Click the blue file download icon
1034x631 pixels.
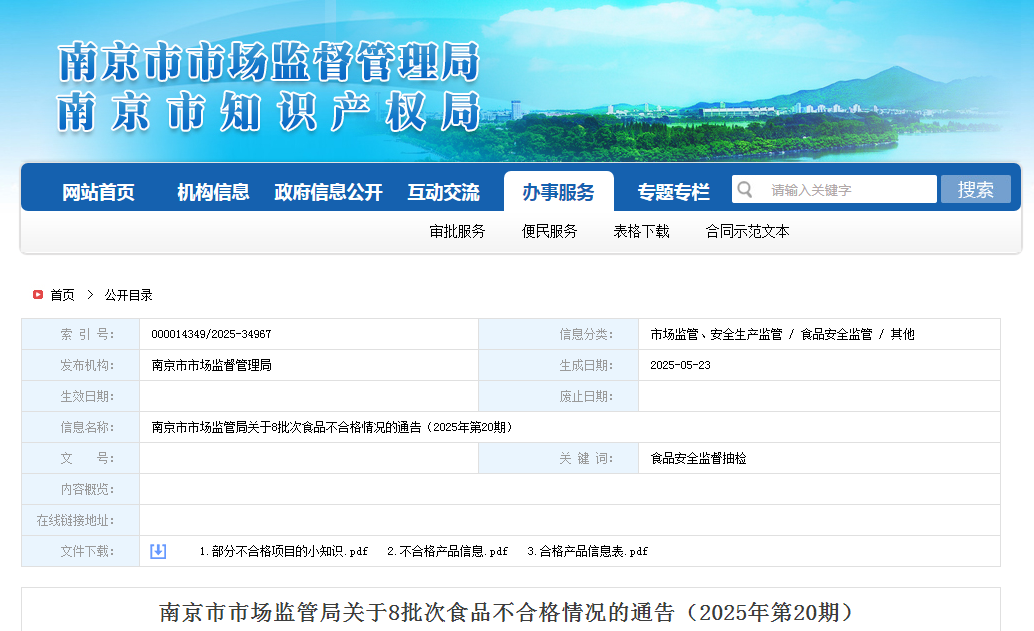coord(158,551)
